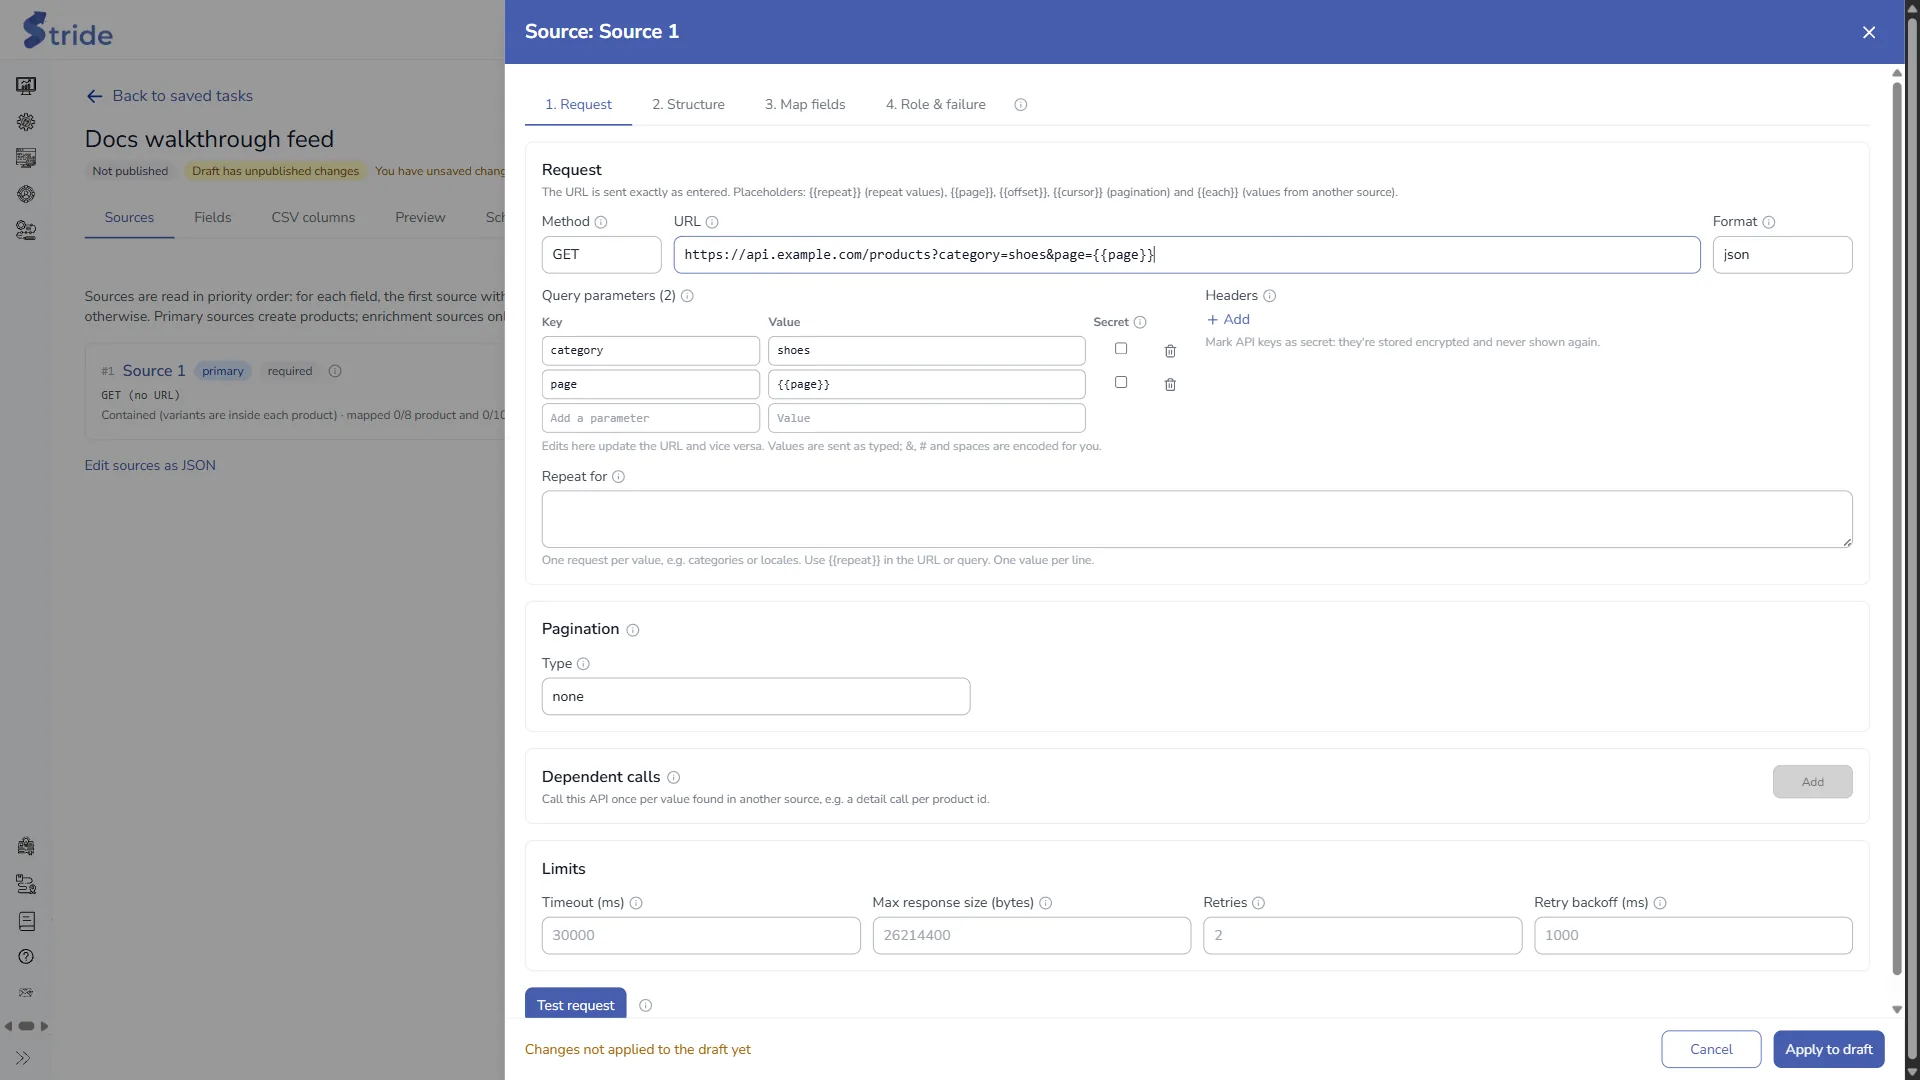
Task: Open the Fields tab behind the panel
Action: point(212,218)
